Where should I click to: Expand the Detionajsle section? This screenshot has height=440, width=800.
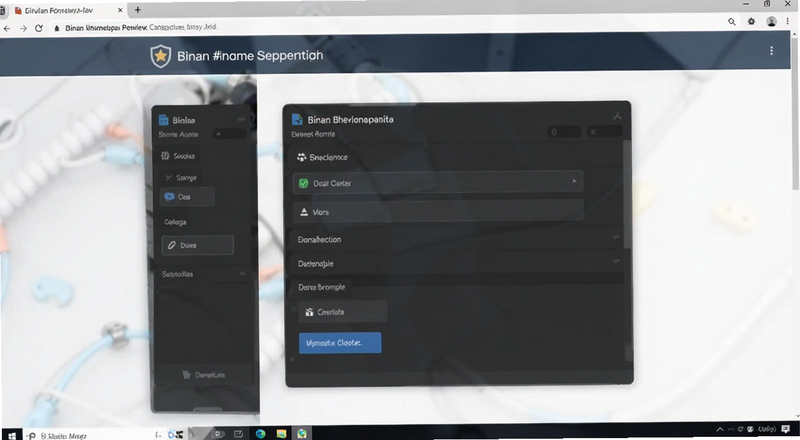(x=616, y=261)
